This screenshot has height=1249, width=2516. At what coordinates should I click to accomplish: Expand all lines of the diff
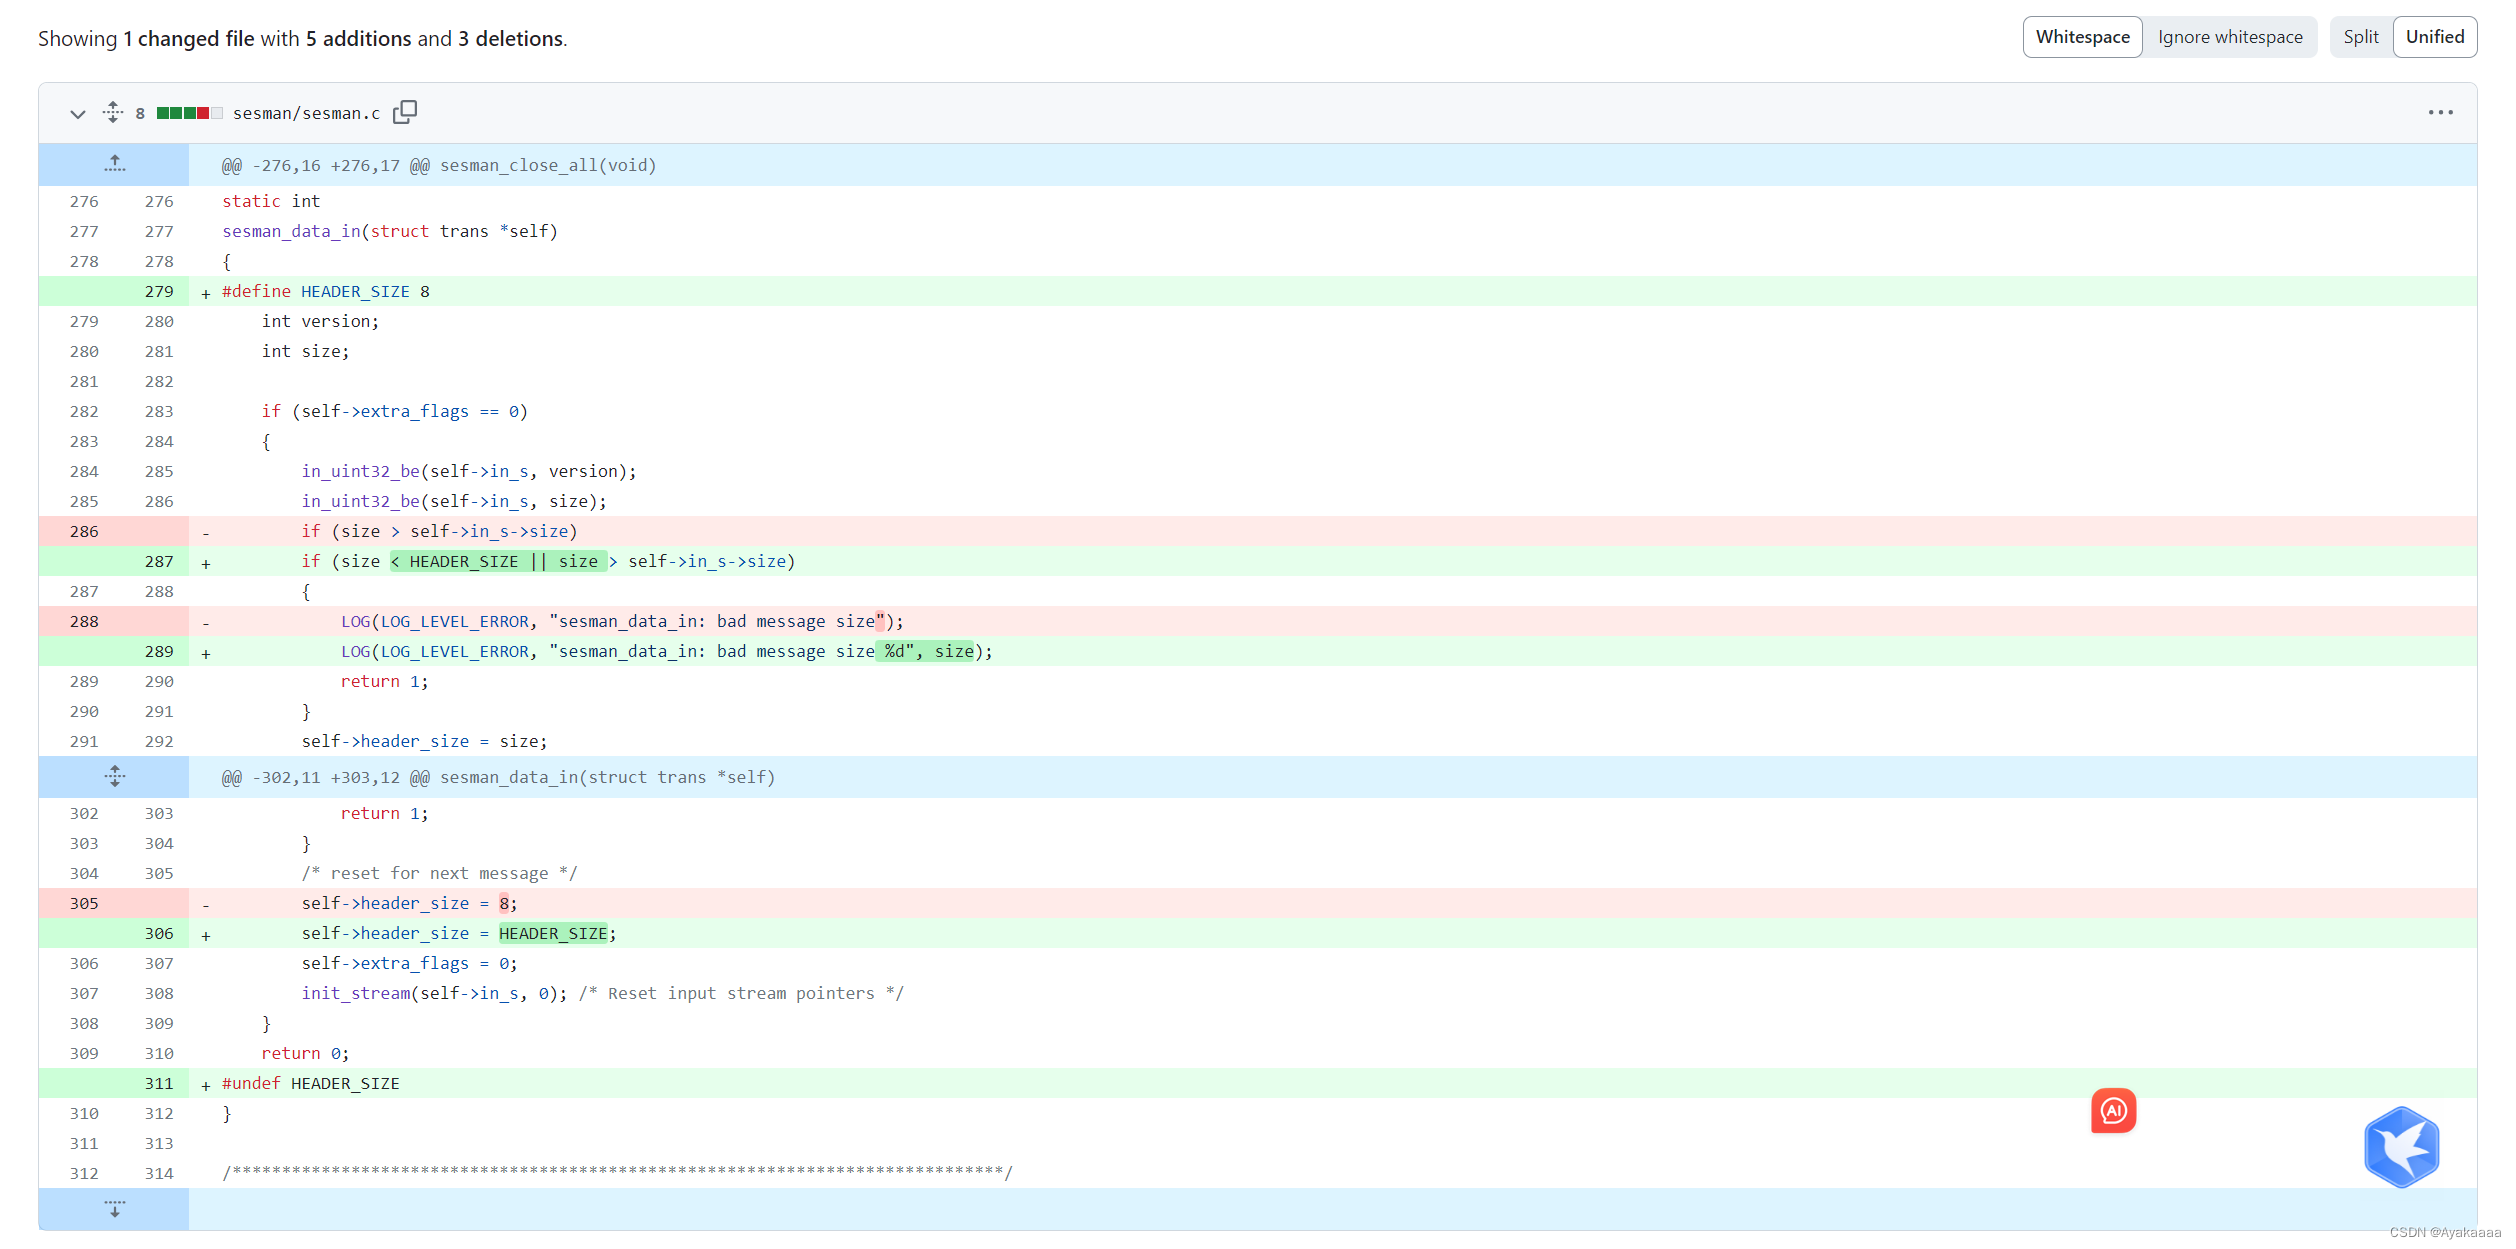pyautogui.click(x=113, y=112)
